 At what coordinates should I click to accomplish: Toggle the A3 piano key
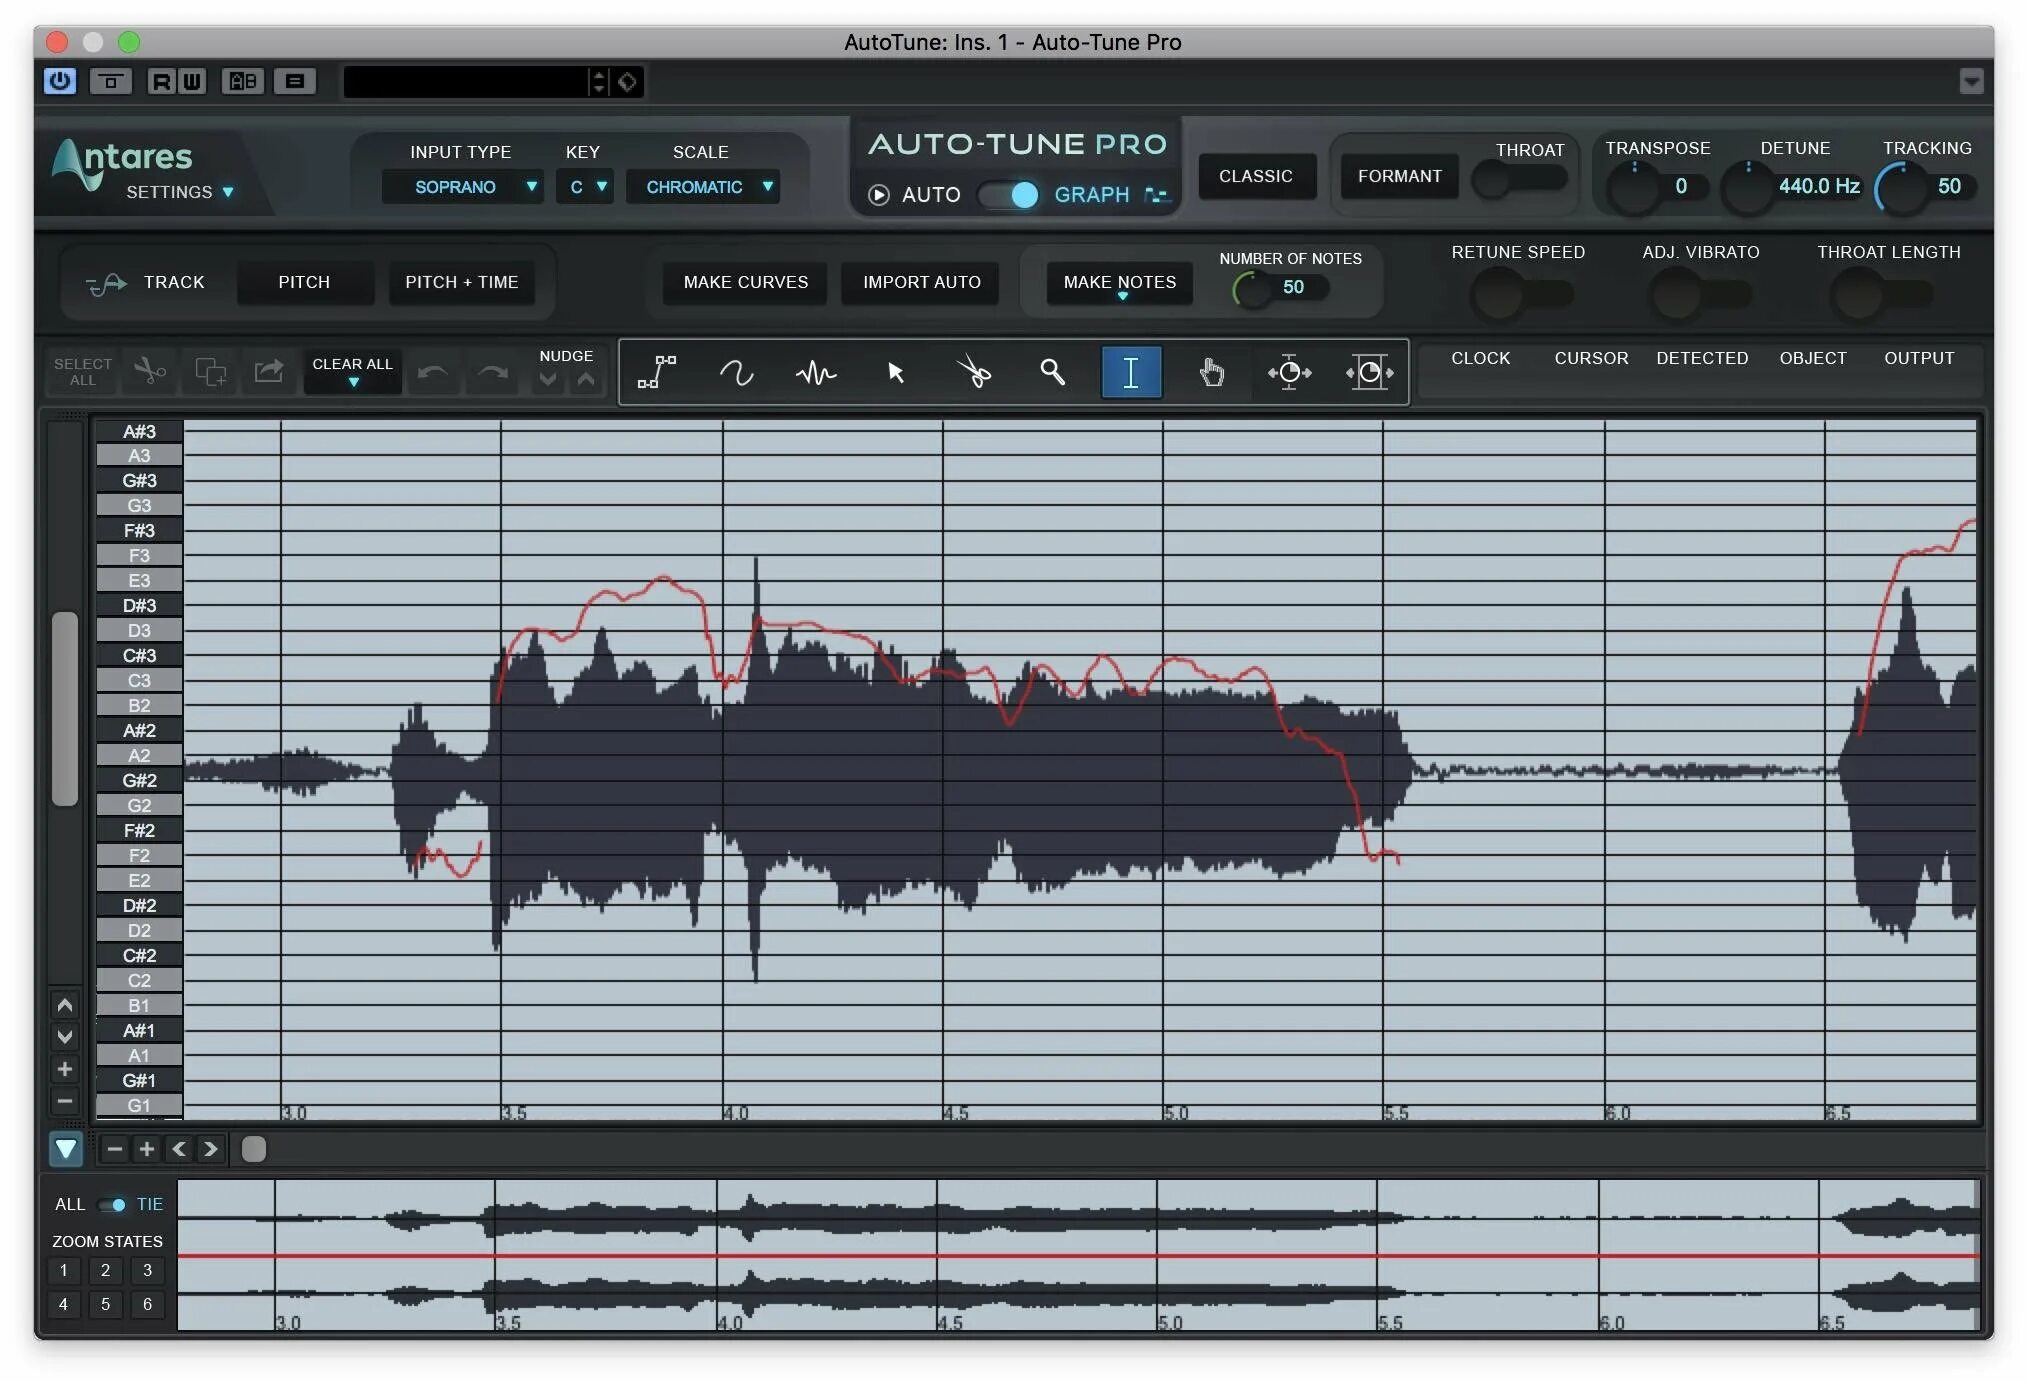(139, 456)
